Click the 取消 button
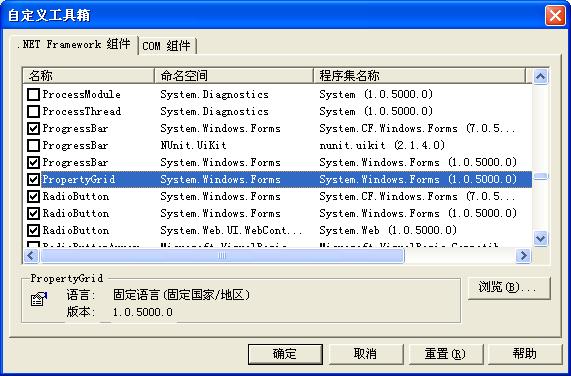The width and height of the screenshot is (571, 376). point(366,354)
